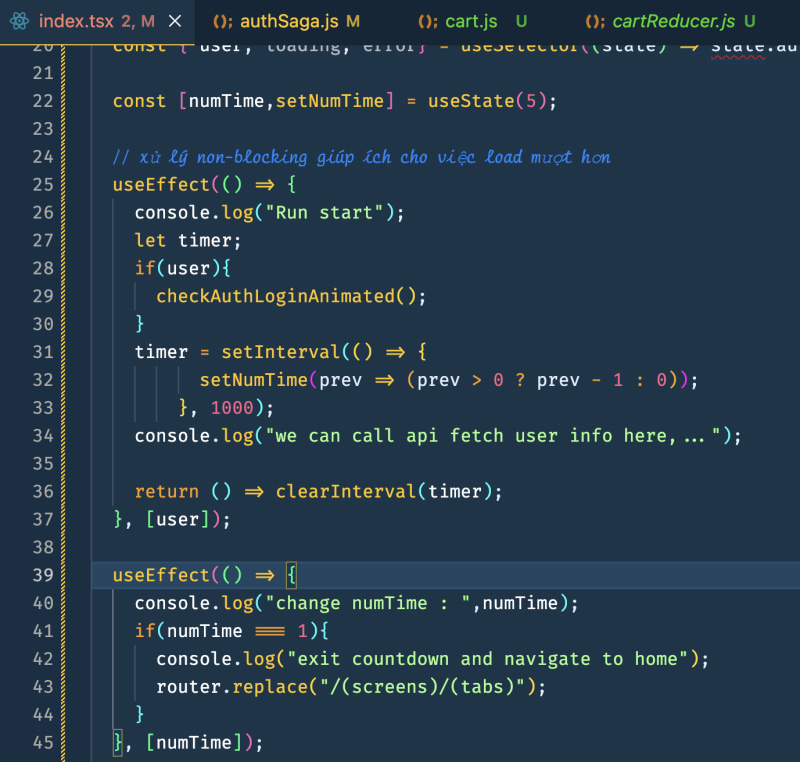Click the JS file icon on the cart.js tab

click(428, 21)
